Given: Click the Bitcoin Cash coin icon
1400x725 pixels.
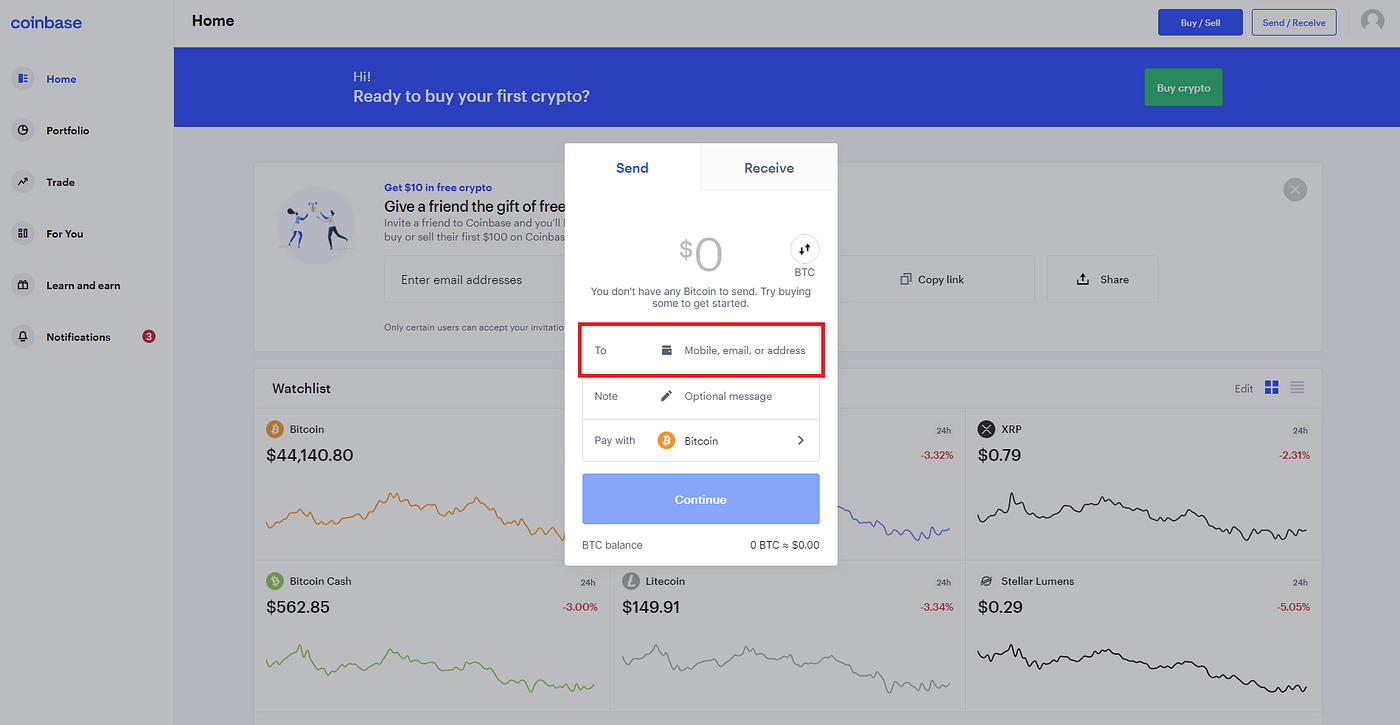Looking at the screenshot, I should point(275,581).
